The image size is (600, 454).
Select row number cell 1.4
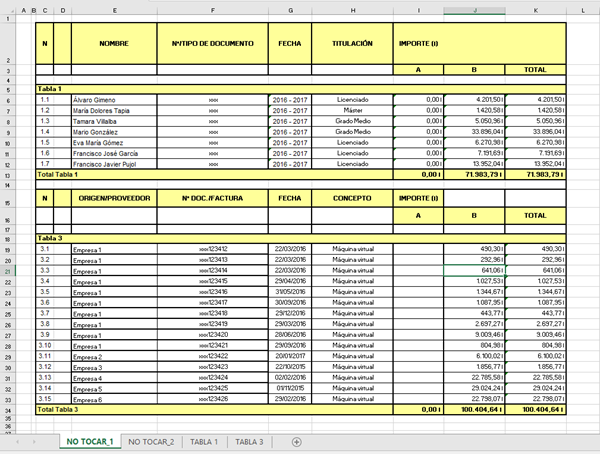(45, 132)
